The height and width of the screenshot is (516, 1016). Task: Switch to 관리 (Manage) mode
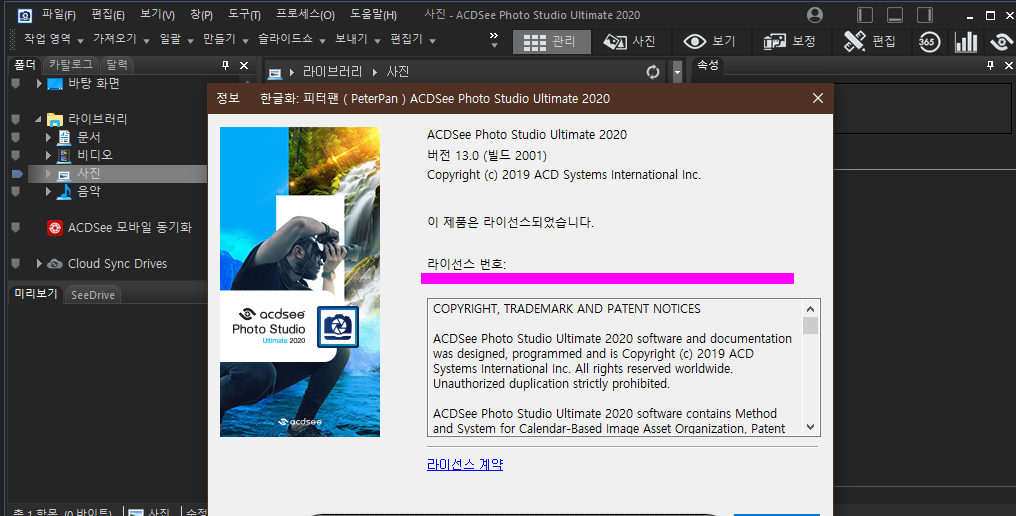(552, 42)
